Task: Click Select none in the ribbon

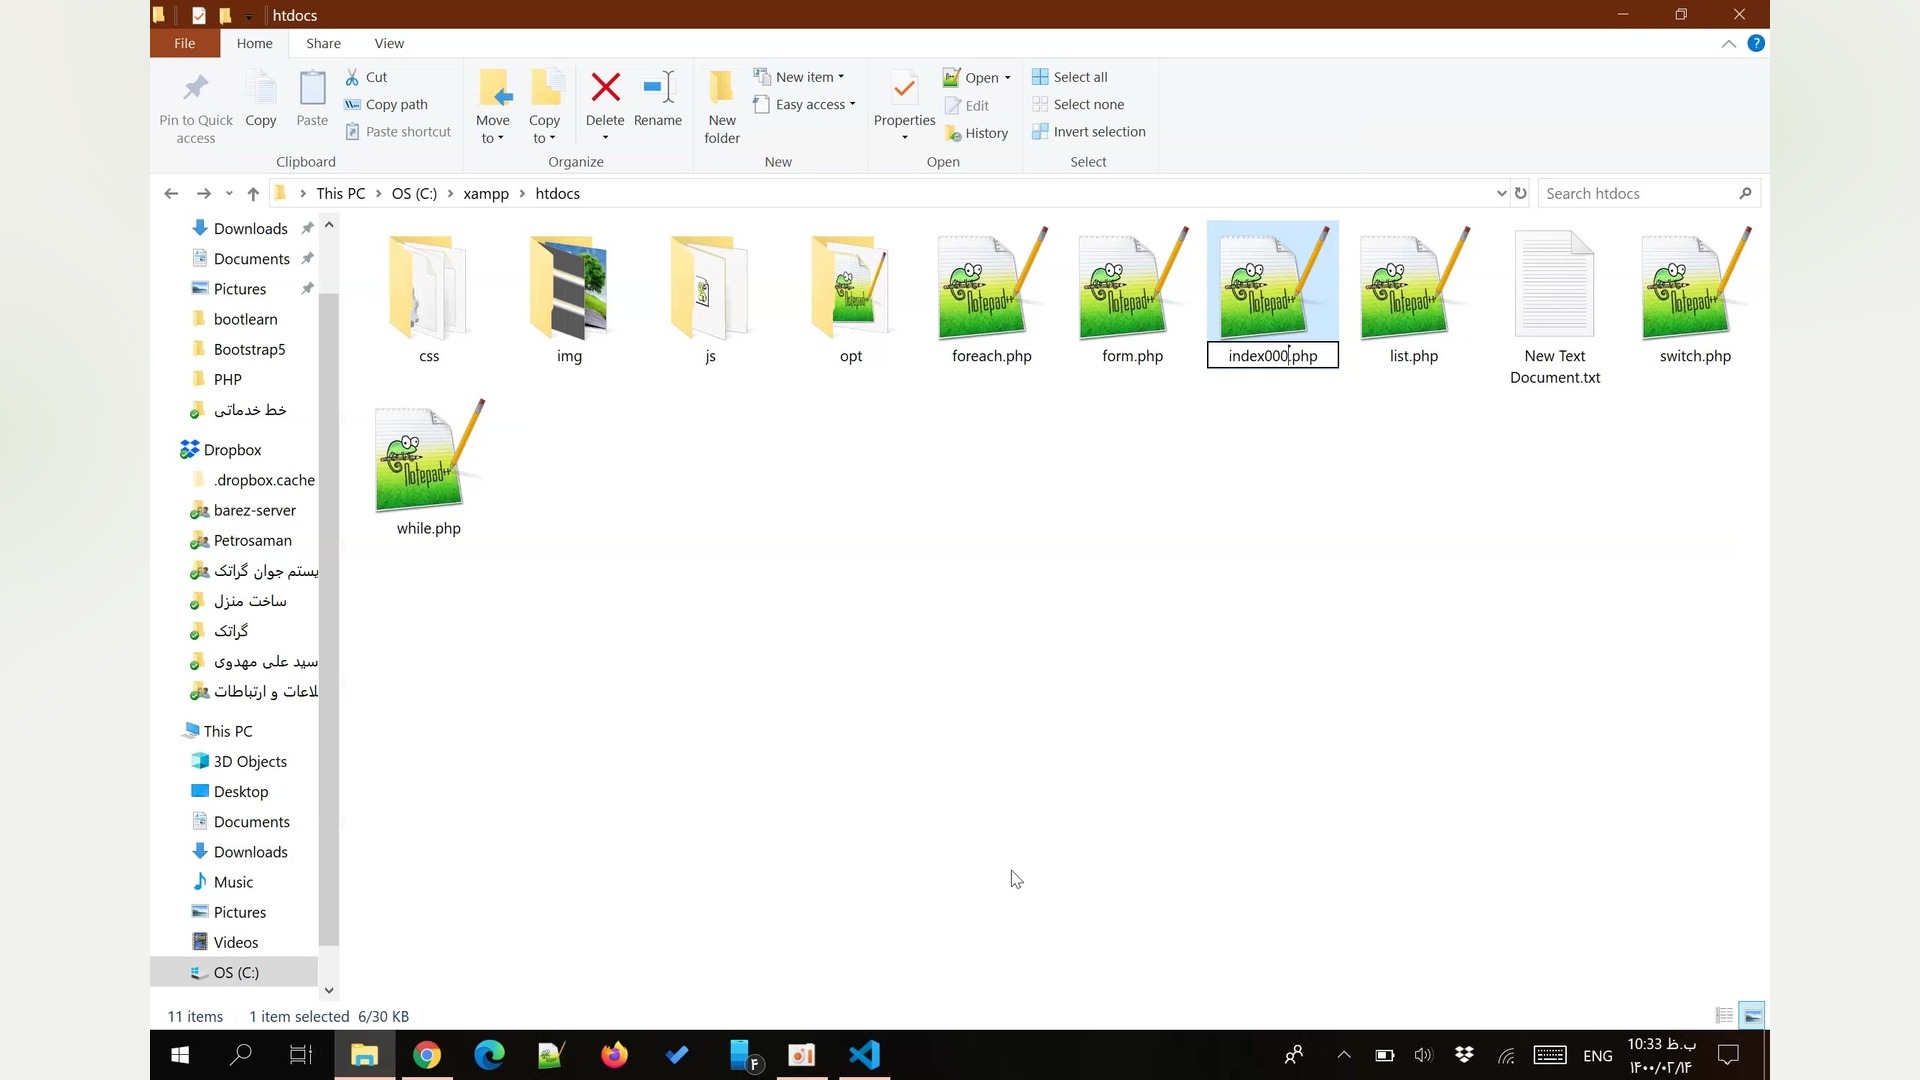Action: (1078, 104)
